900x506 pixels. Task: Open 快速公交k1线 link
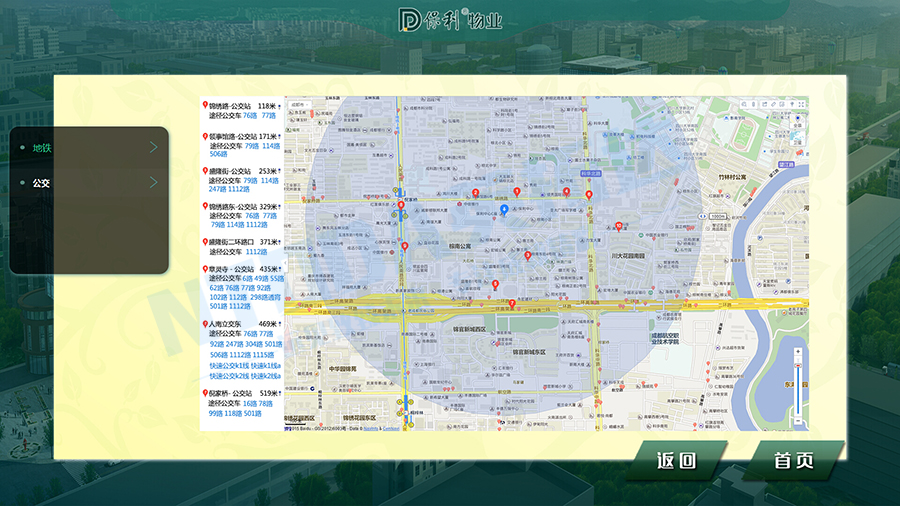228,366
